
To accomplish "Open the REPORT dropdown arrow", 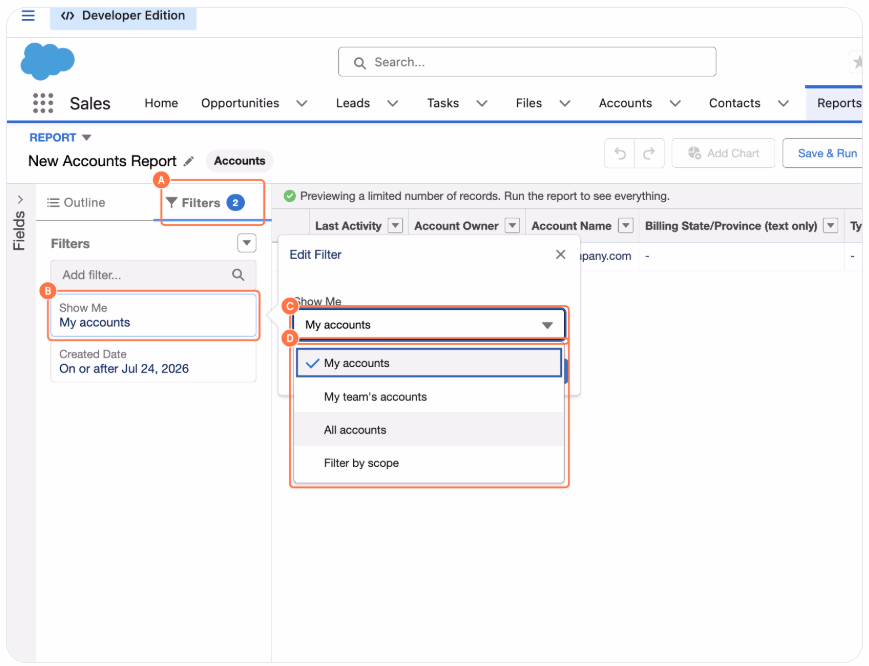I will pos(86,137).
